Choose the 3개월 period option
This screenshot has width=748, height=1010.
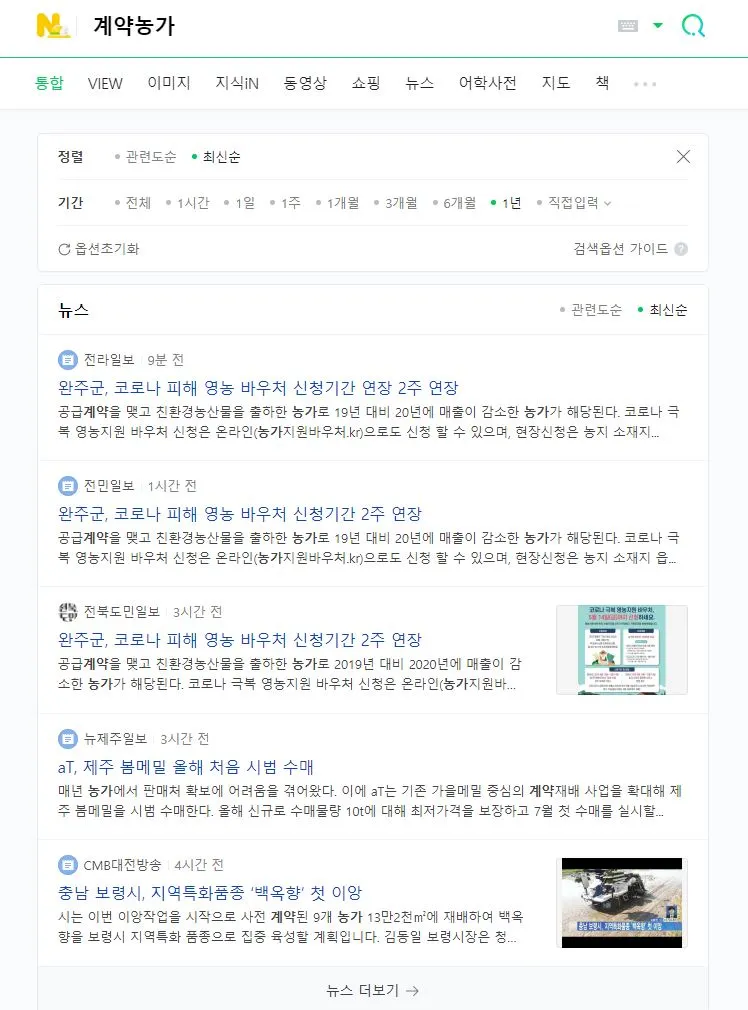396,203
